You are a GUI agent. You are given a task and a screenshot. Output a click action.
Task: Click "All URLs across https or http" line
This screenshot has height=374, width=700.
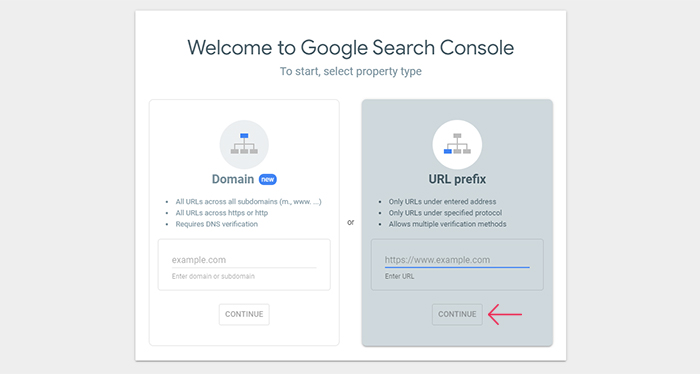[x=221, y=213]
